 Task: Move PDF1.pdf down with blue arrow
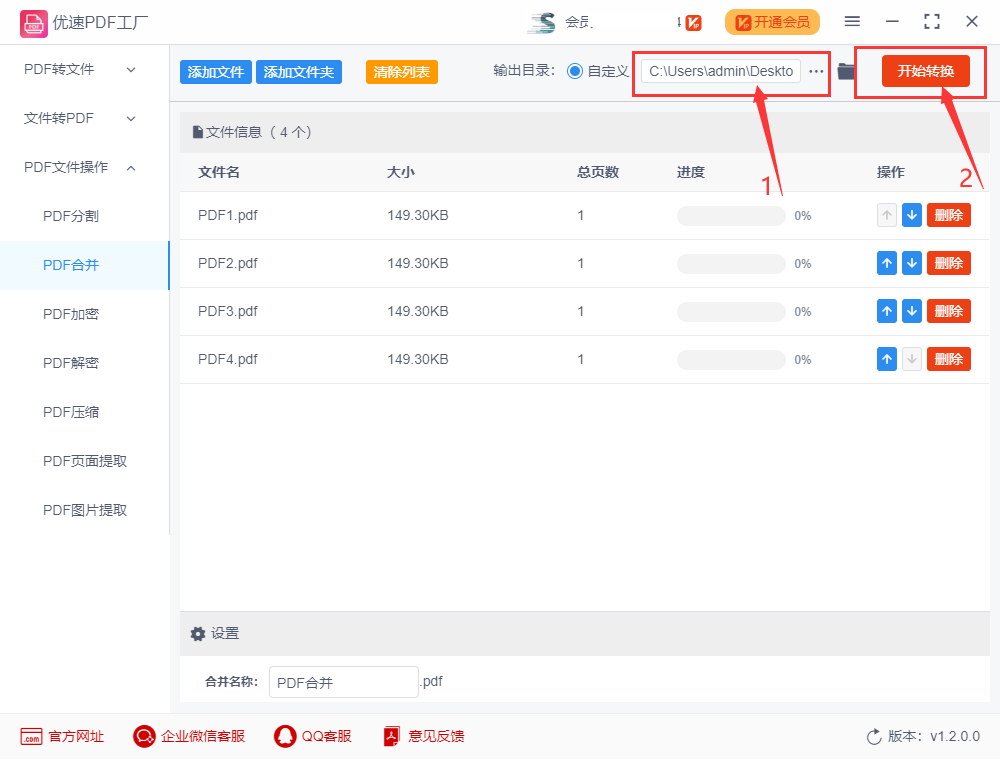coord(911,215)
